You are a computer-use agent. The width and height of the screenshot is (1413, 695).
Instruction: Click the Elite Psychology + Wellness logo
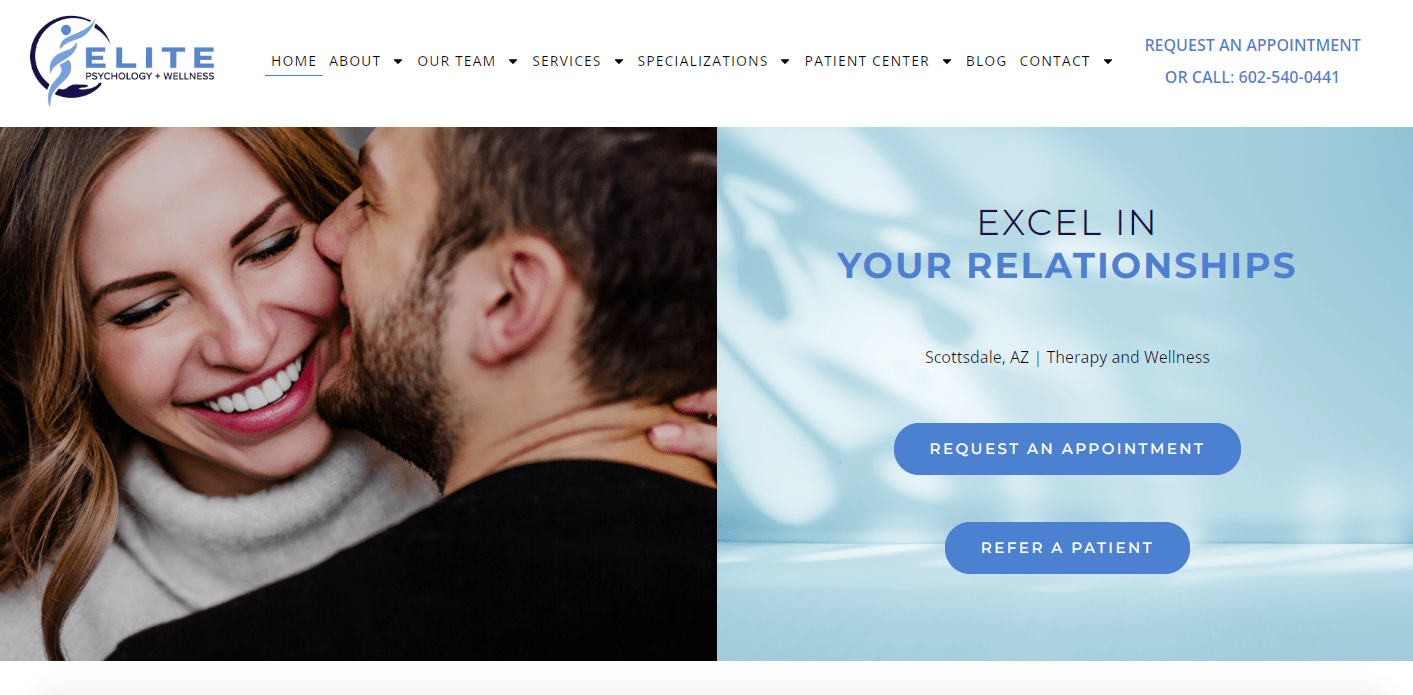tap(123, 61)
